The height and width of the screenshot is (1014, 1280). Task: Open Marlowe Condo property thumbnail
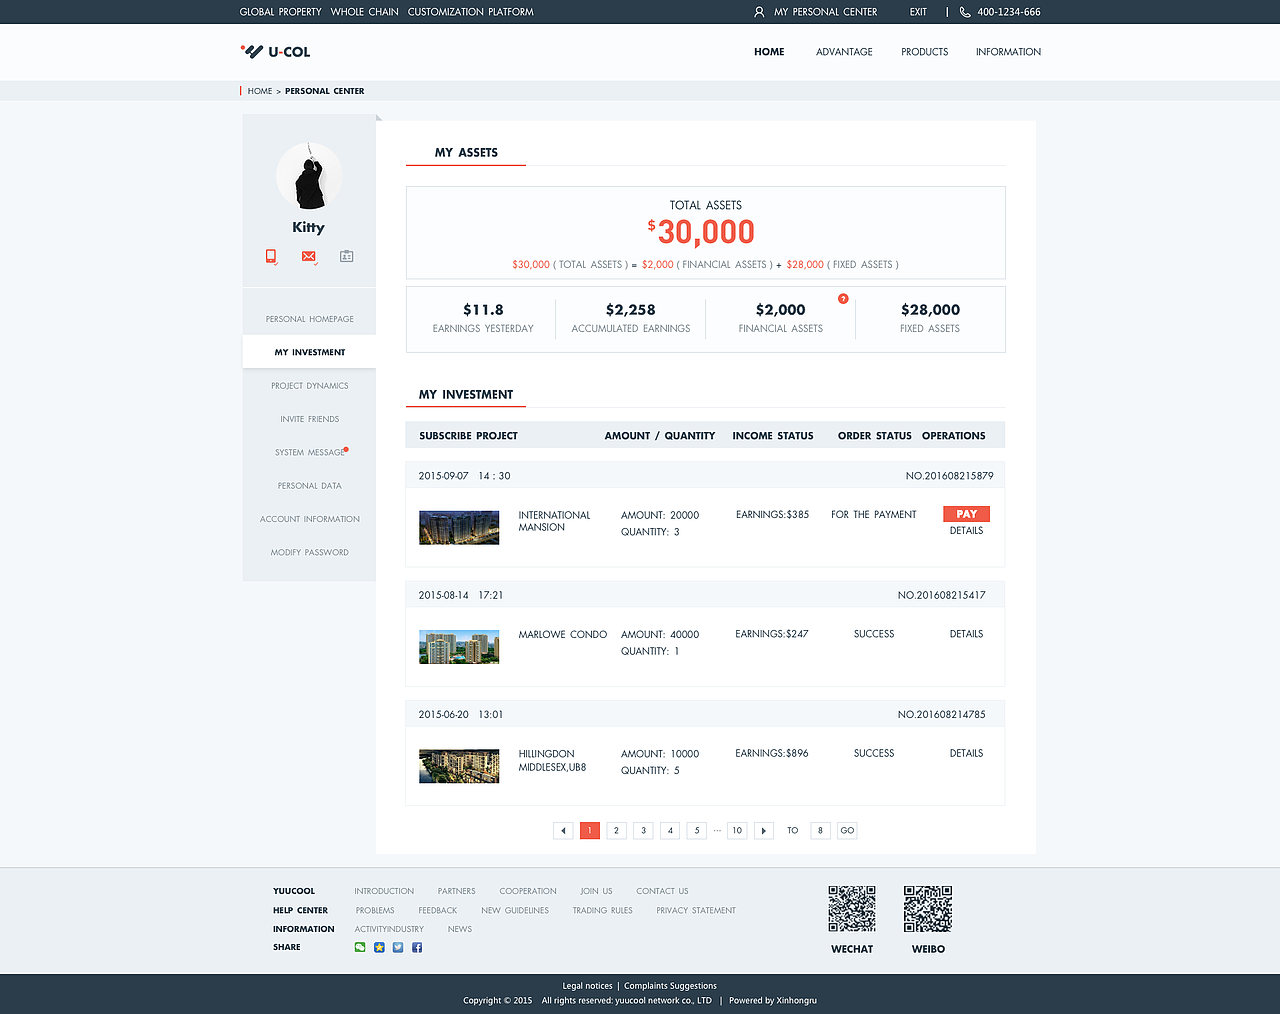click(x=459, y=647)
